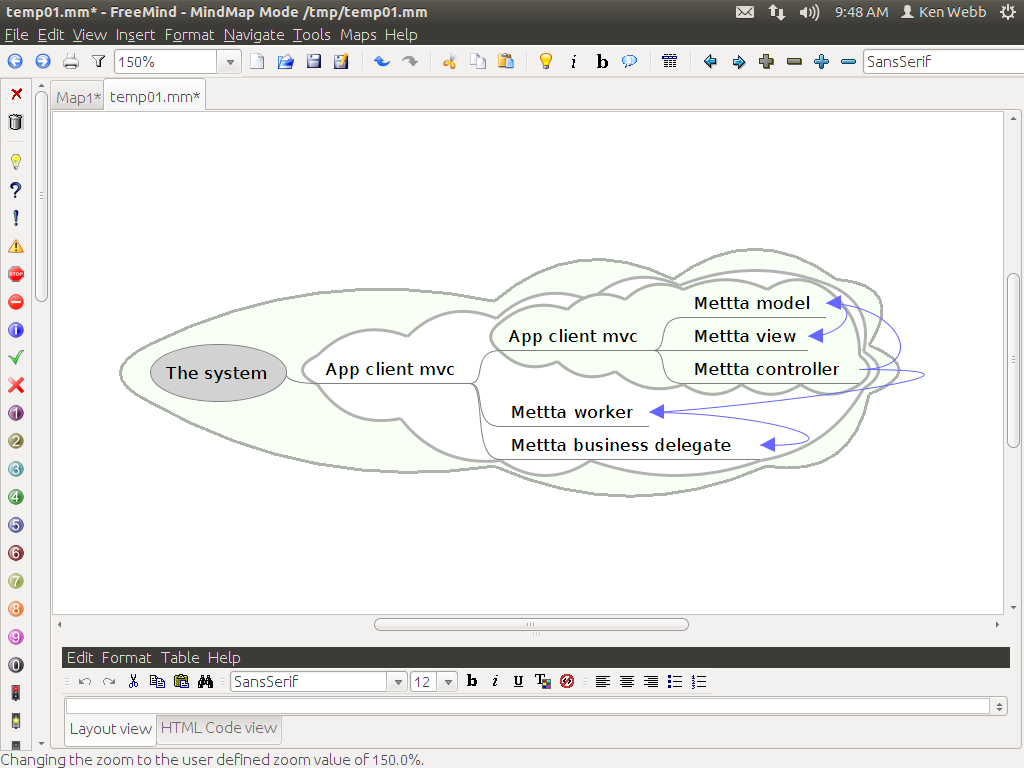
Task: Save the map with the floppy disk icon
Action: pyautogui.click(x=313, y=62)
